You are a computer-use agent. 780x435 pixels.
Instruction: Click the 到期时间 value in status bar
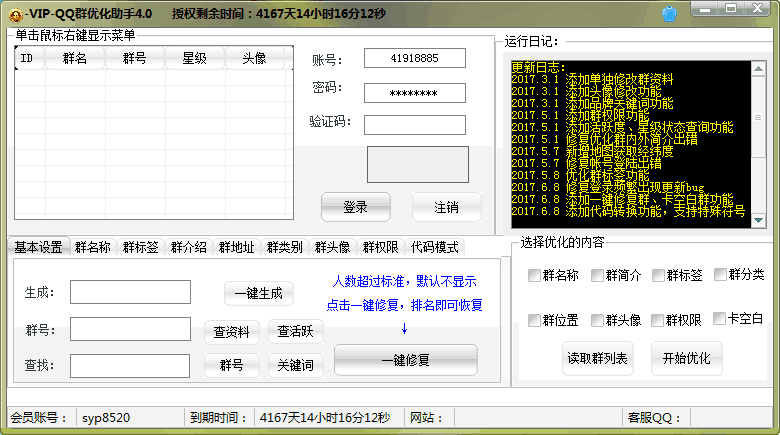(x=325, y=418)
